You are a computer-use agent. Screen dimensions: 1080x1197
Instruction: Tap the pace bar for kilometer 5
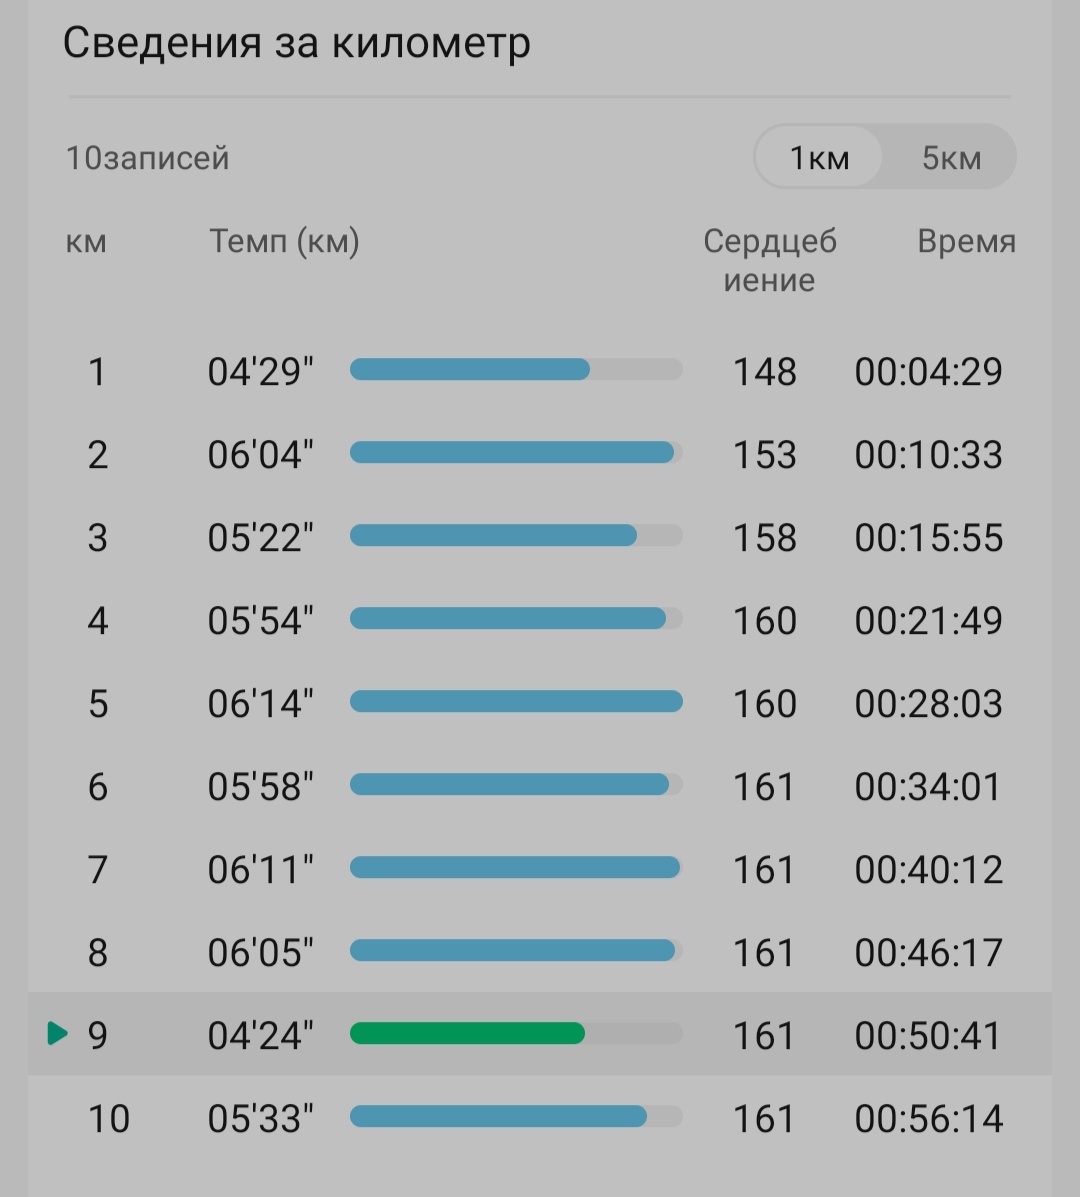pyautogui.click(x=516, y=702)
